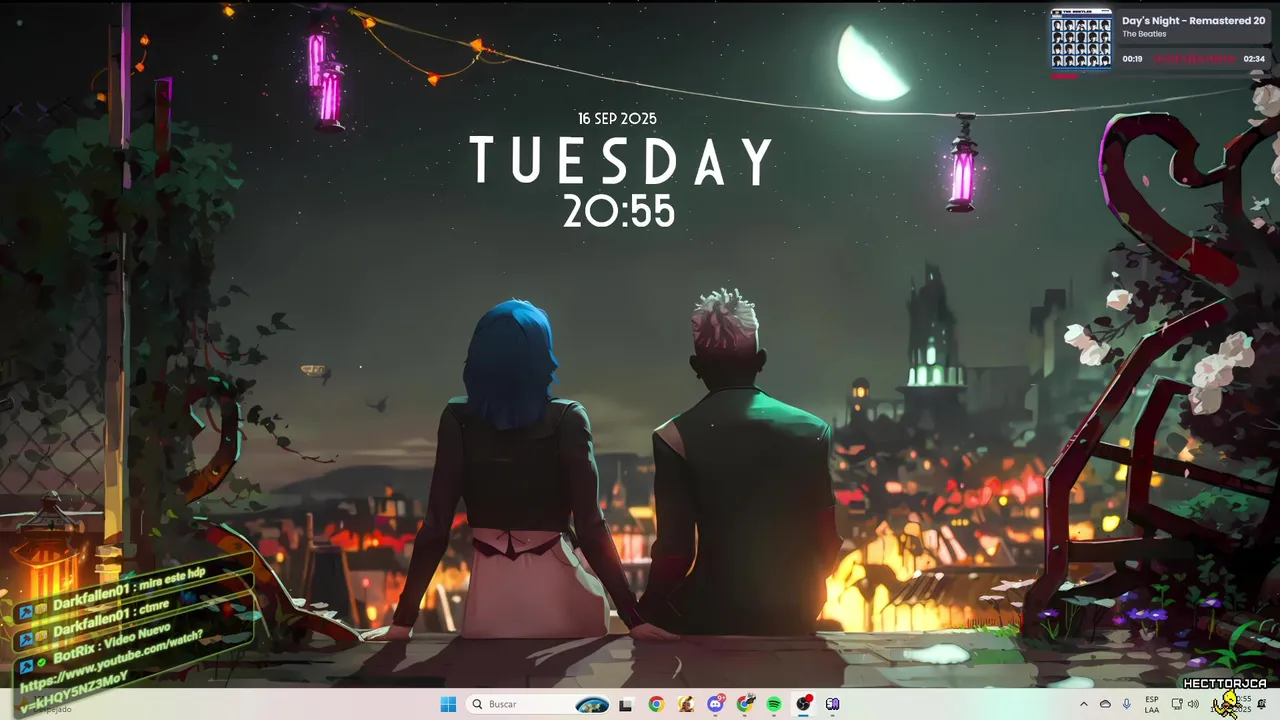Viewport: 1280px width, 720px height.
Task: Click the TUESDAY day widget
Action: coord(622,161)
